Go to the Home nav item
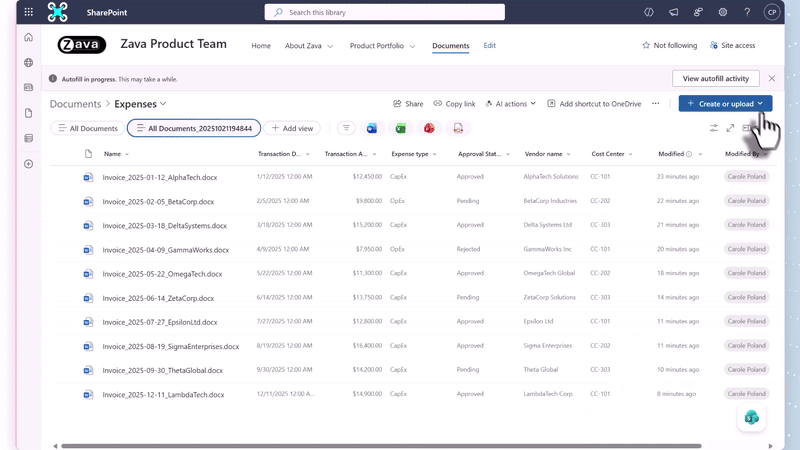The width and height of the screenshot is (800, 450). click(x=261, y=46)
